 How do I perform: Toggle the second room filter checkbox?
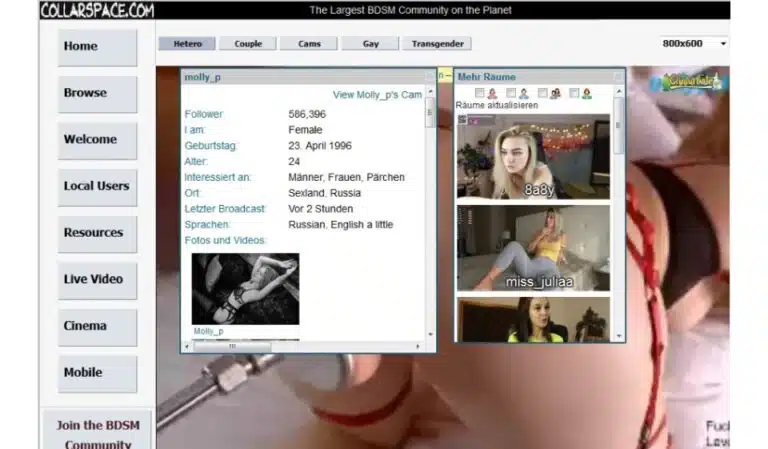point(511,94)
